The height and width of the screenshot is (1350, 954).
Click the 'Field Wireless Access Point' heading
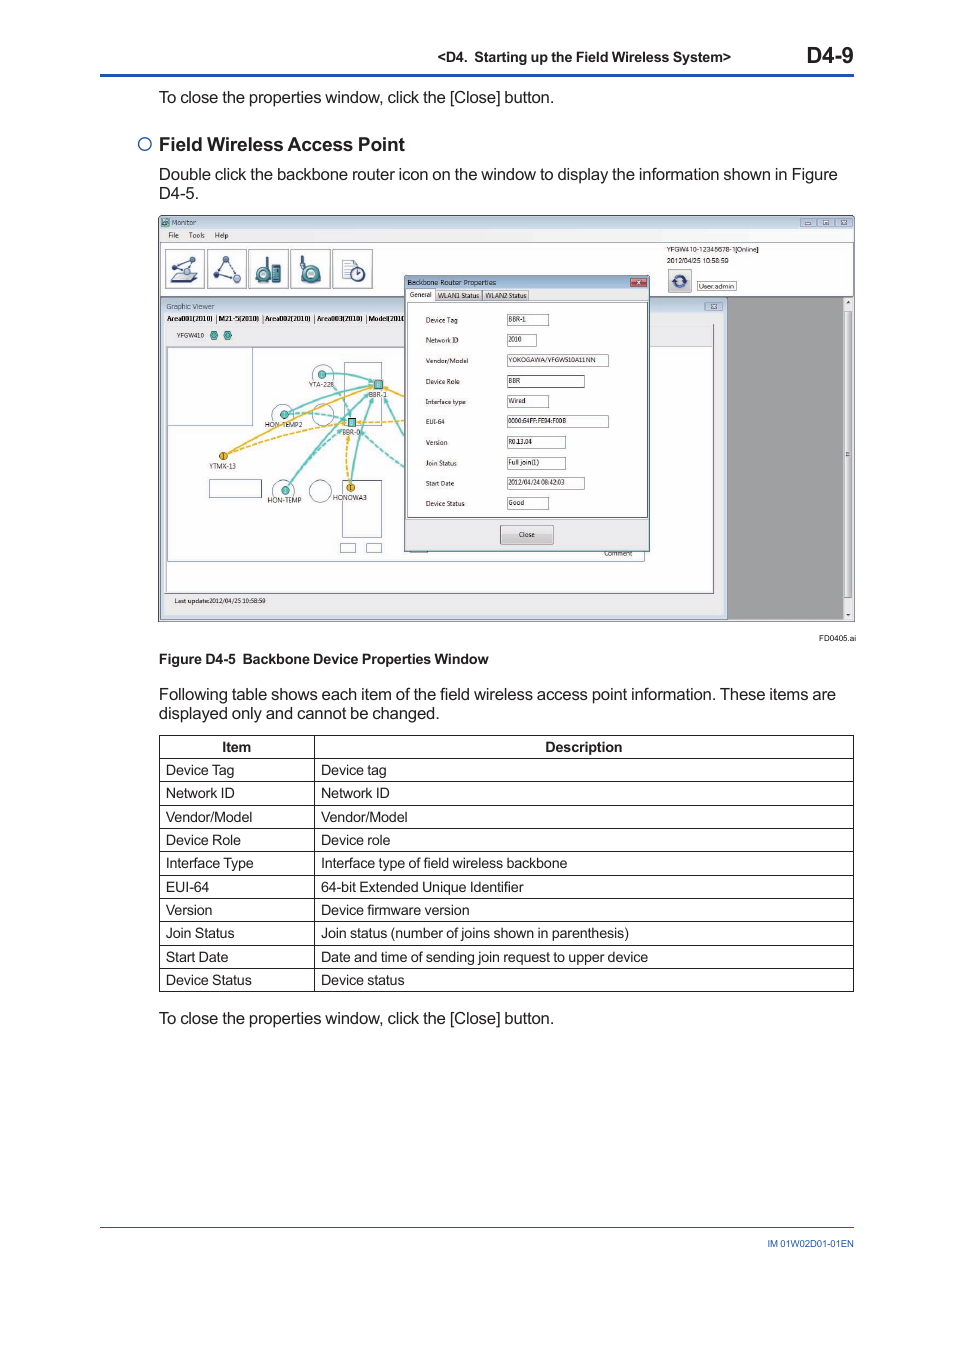pos(282,145)
